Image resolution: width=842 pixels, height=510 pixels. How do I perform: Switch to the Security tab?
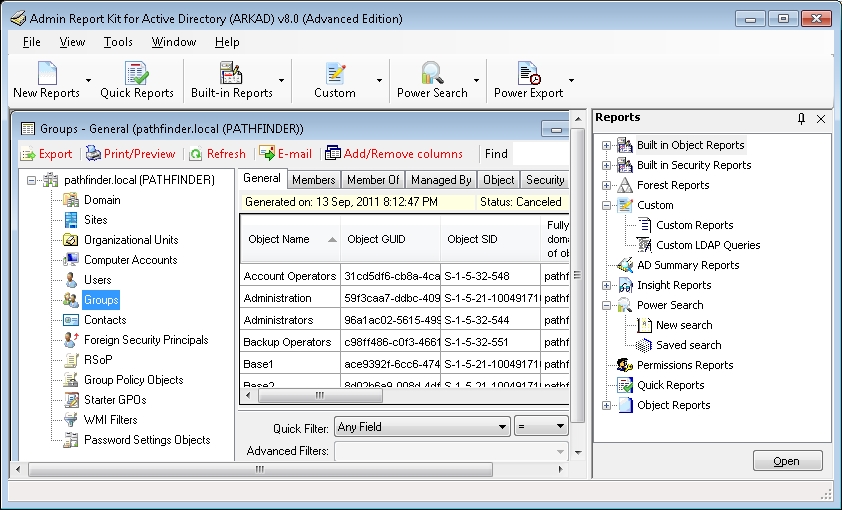click(545, 180)
